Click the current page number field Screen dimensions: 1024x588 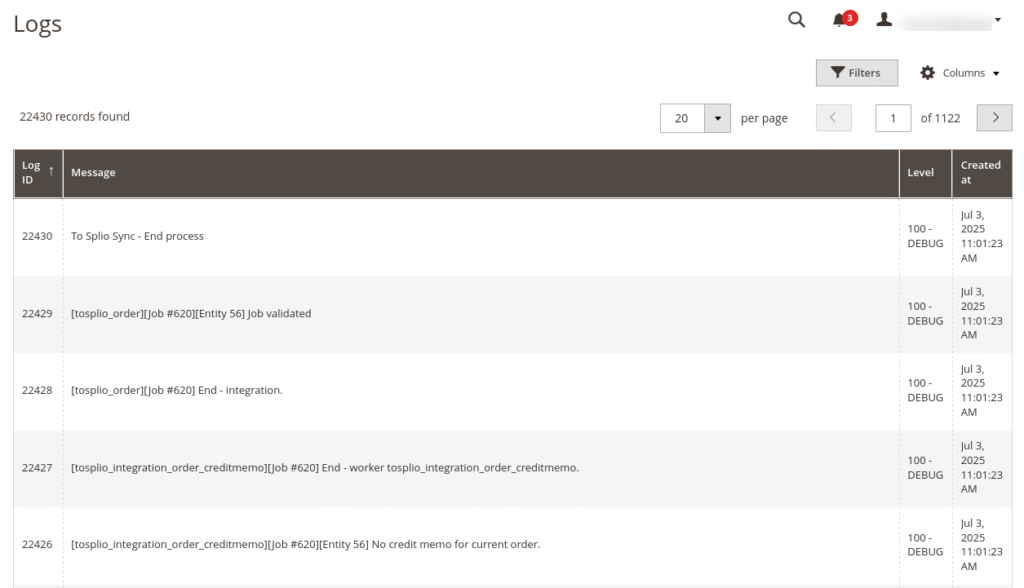click(x=892, y=118)
